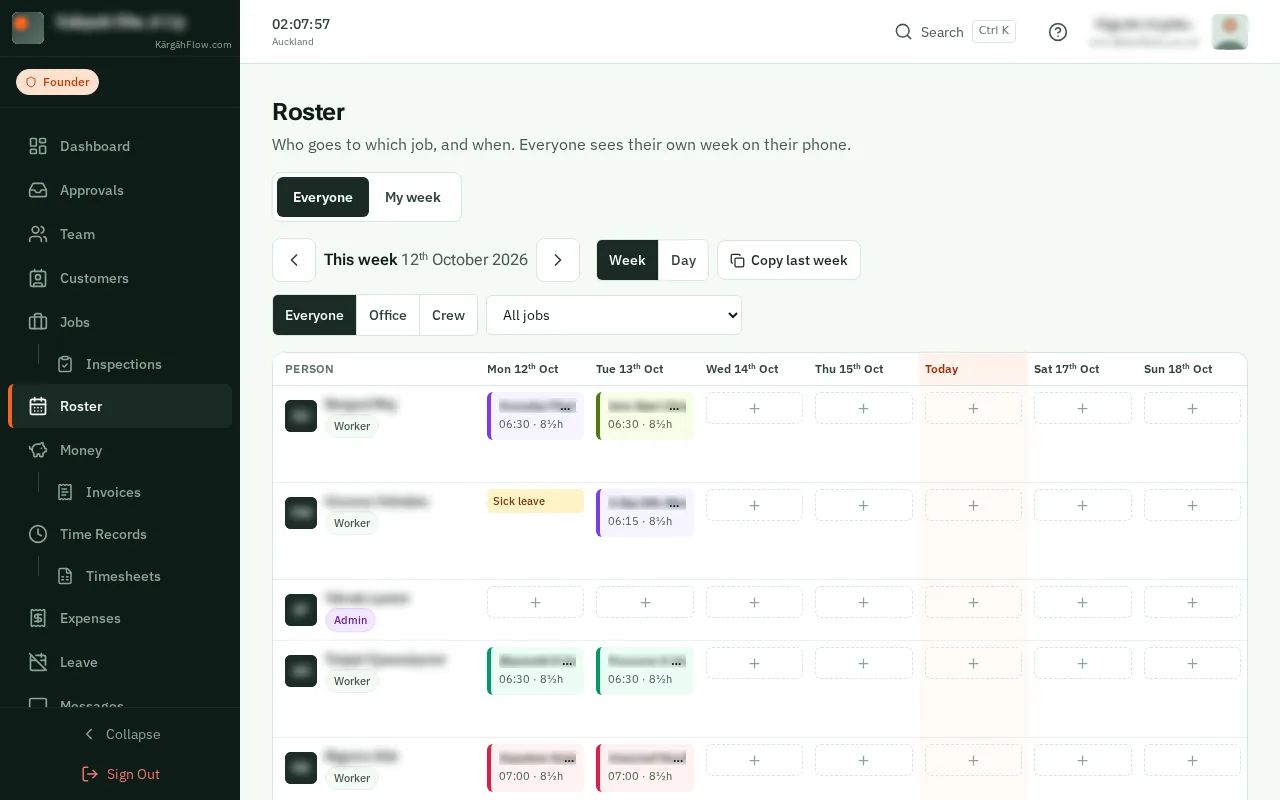The height and width of the screenshot is (800, 1280).
Task: Add shift on Wed 14th for first worker
Action: pos(754,408)
